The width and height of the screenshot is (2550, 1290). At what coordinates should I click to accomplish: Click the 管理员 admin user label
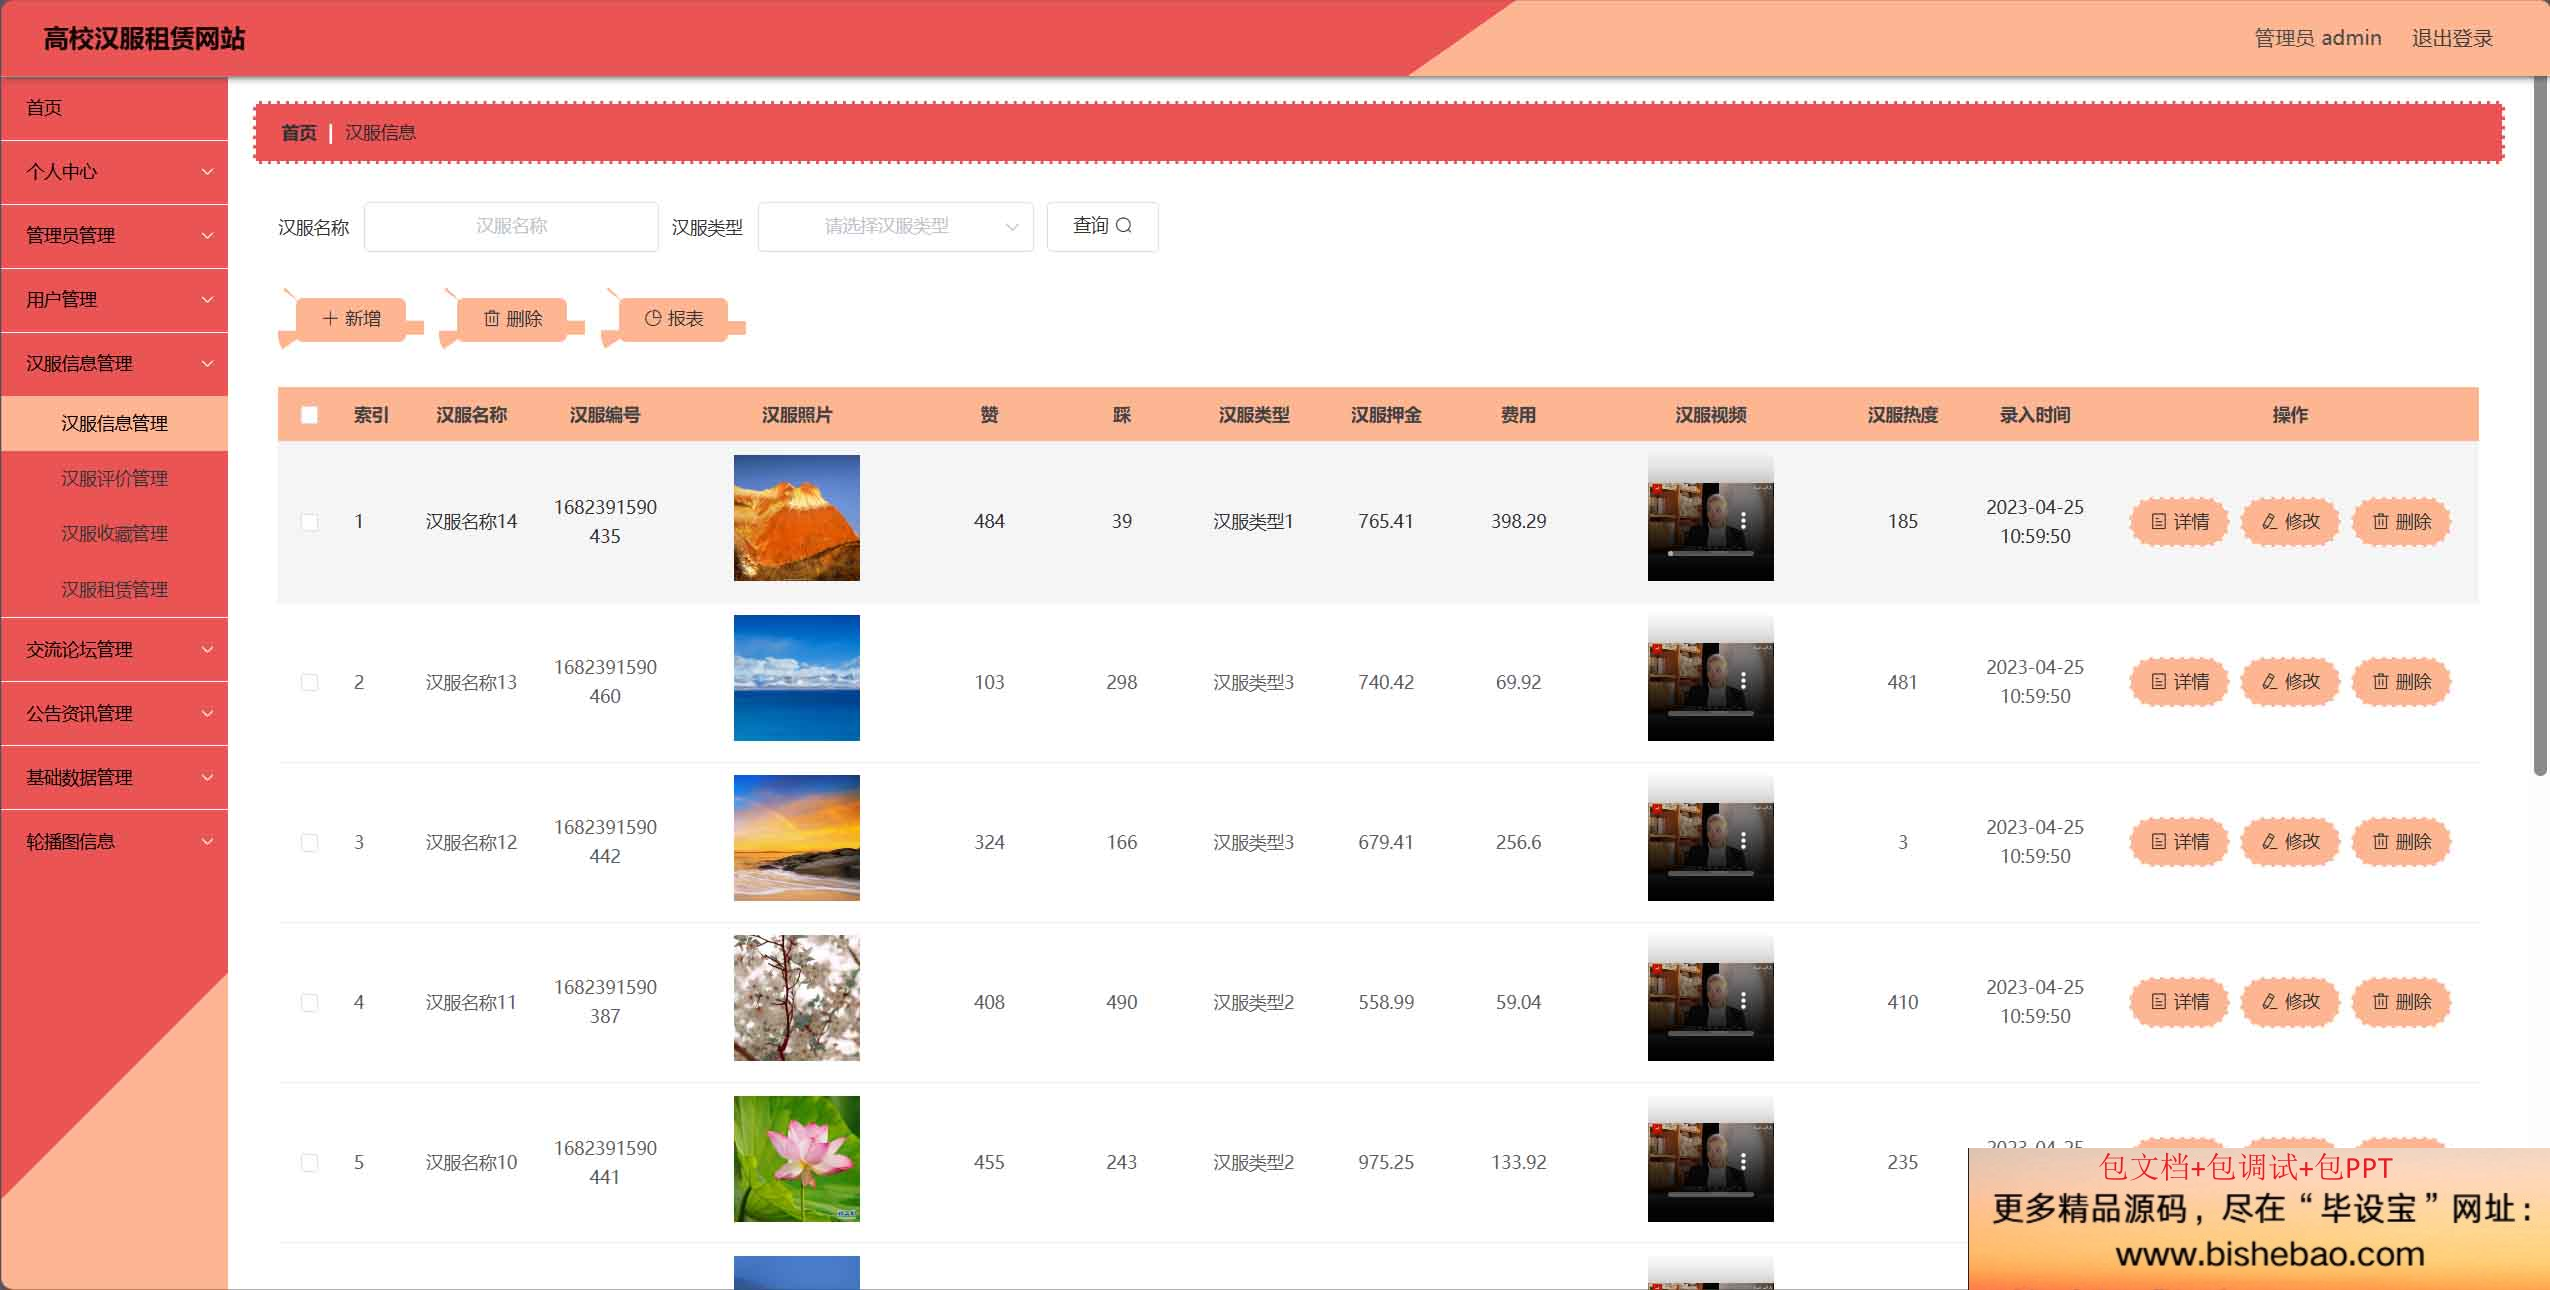tap(2317, 38)
